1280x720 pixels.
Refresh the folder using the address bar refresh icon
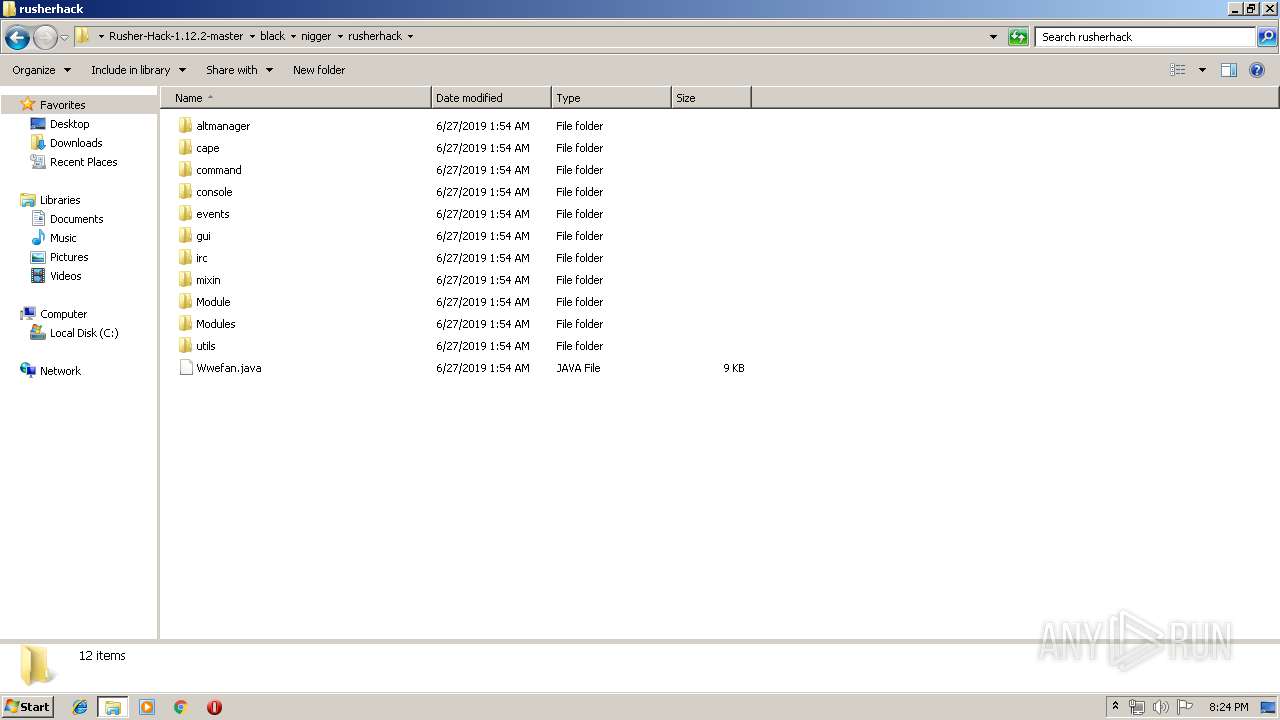pos(1018,37)
